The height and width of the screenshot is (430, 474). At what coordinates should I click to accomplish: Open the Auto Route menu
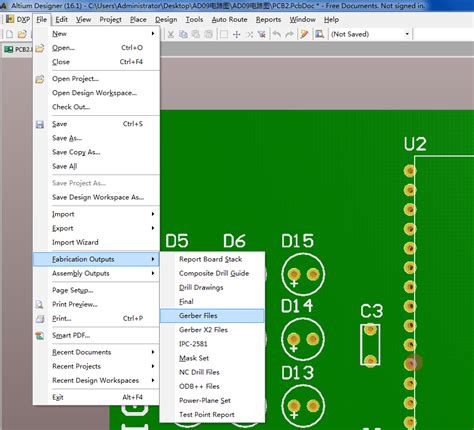tap(229, 20)
